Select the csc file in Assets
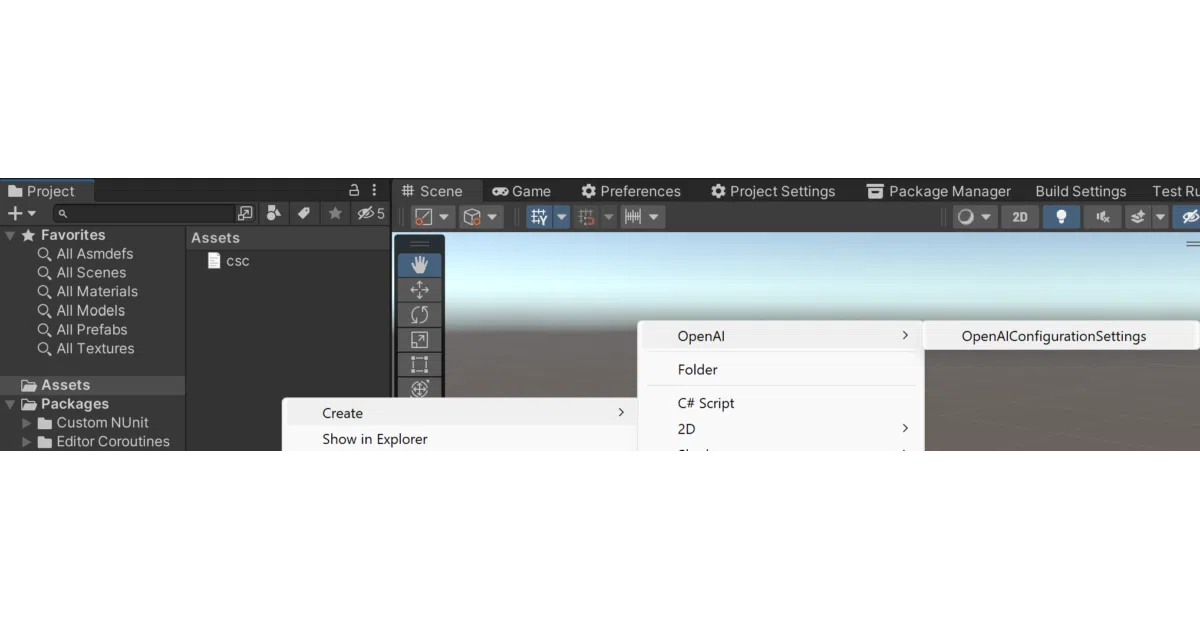The image size is (1200, 630). click(x=228, y=261)
